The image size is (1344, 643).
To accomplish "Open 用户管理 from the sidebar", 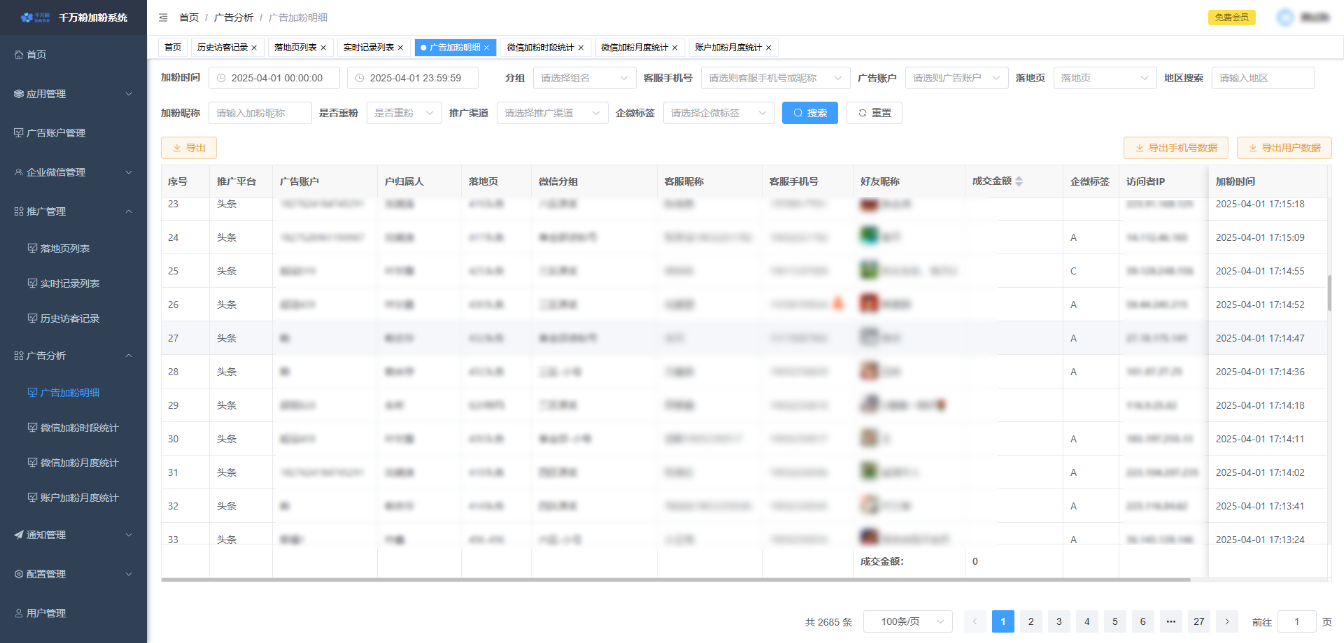I will (x=46, y=613).
